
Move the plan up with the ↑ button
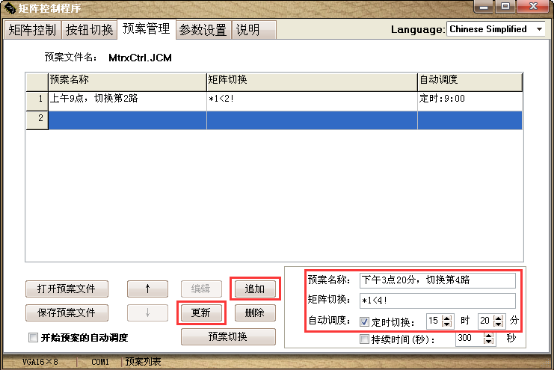pos(148,289)
